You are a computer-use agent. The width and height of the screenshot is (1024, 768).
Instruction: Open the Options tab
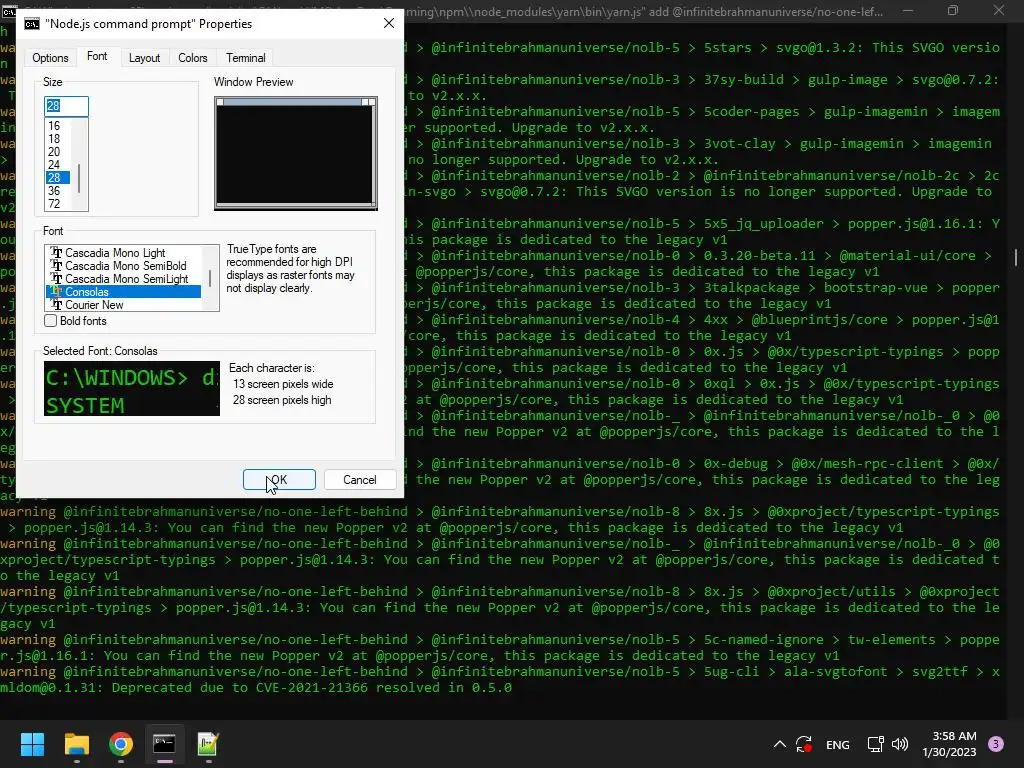pos(50,57)
